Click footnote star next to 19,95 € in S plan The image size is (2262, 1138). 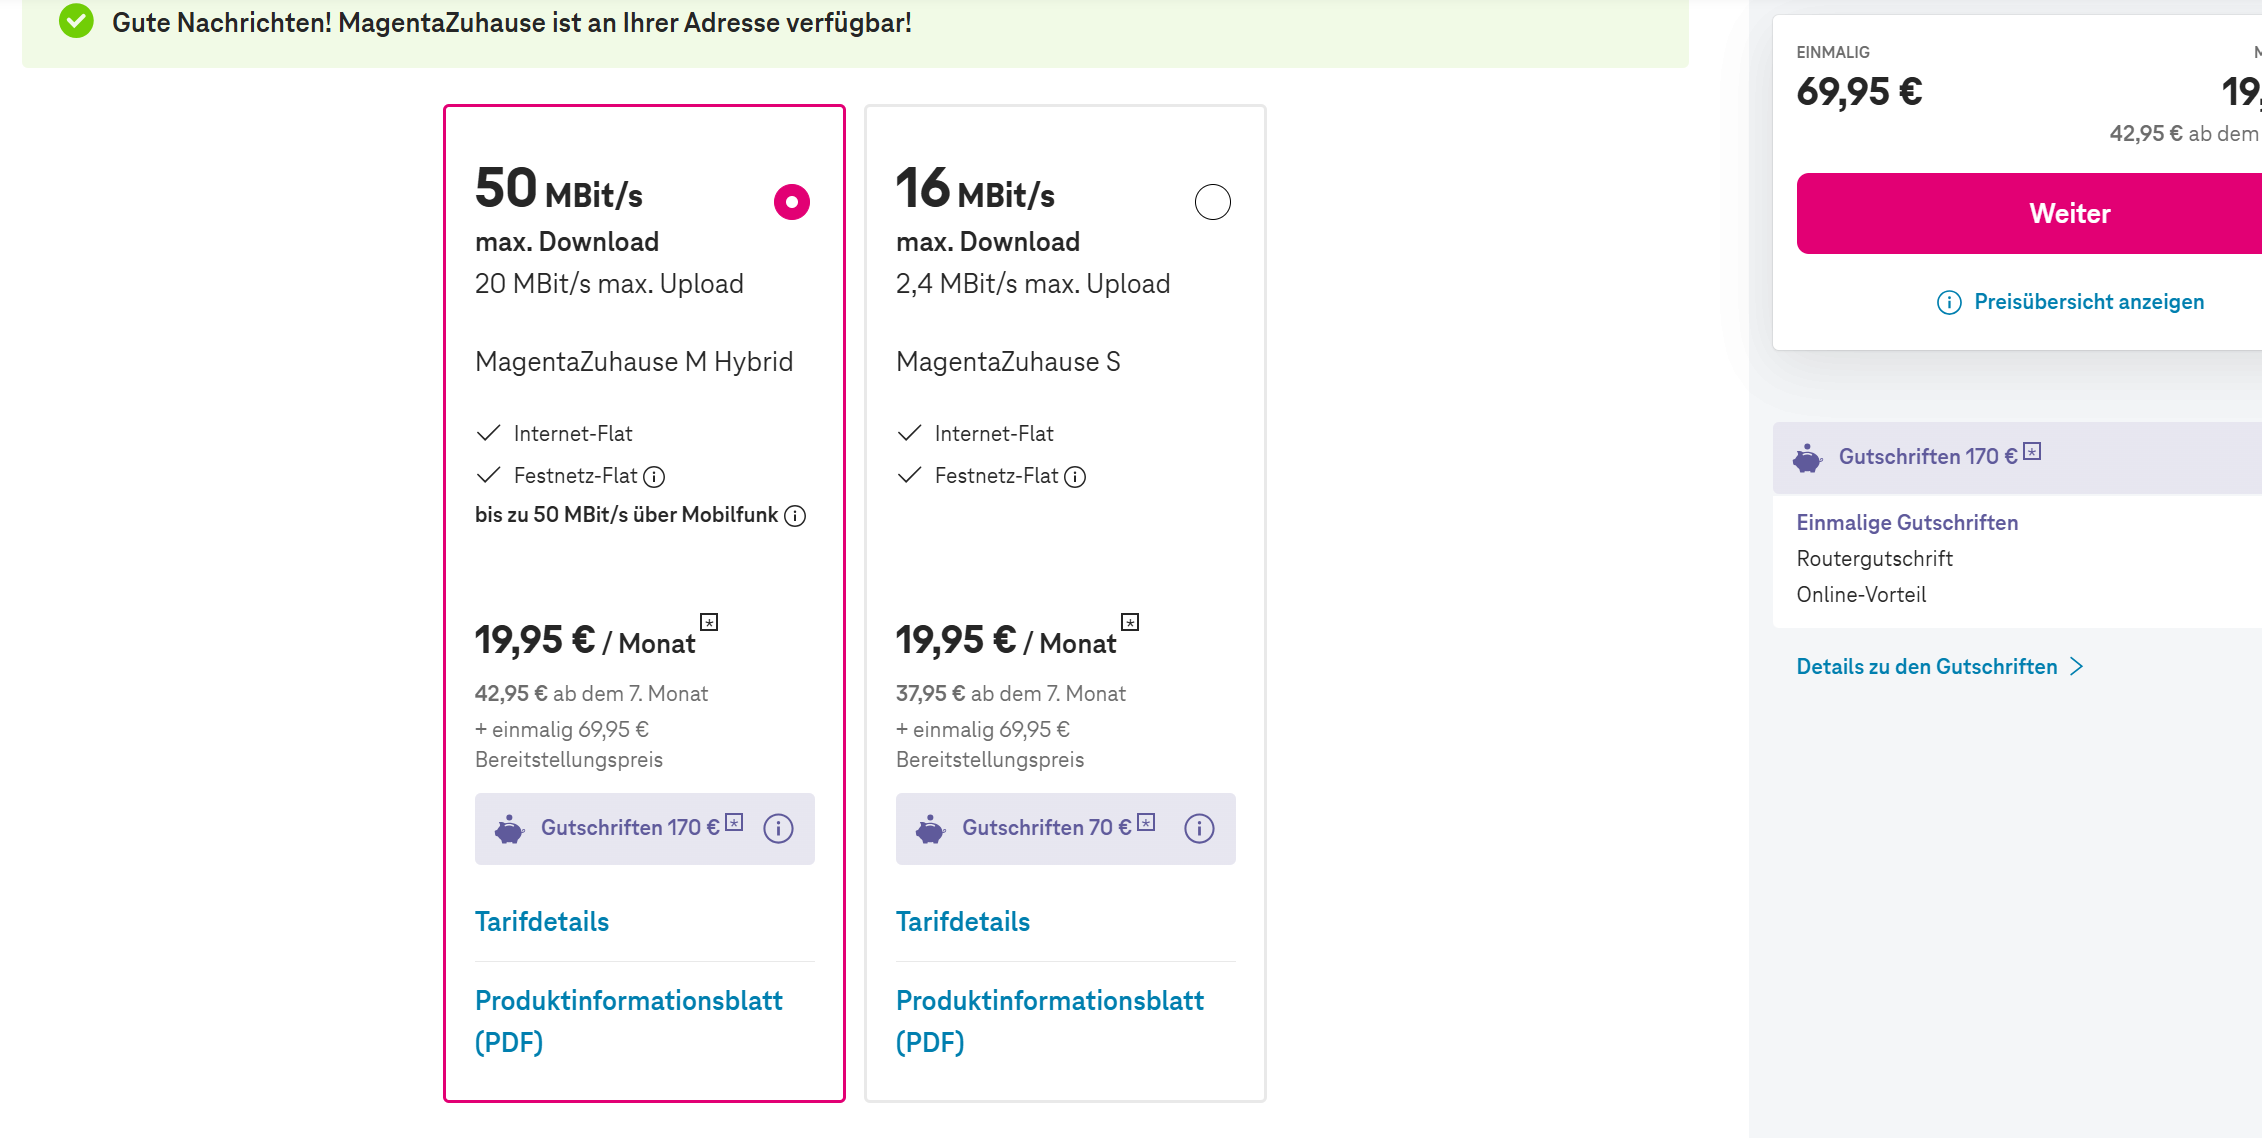[x=1130, y=622]
